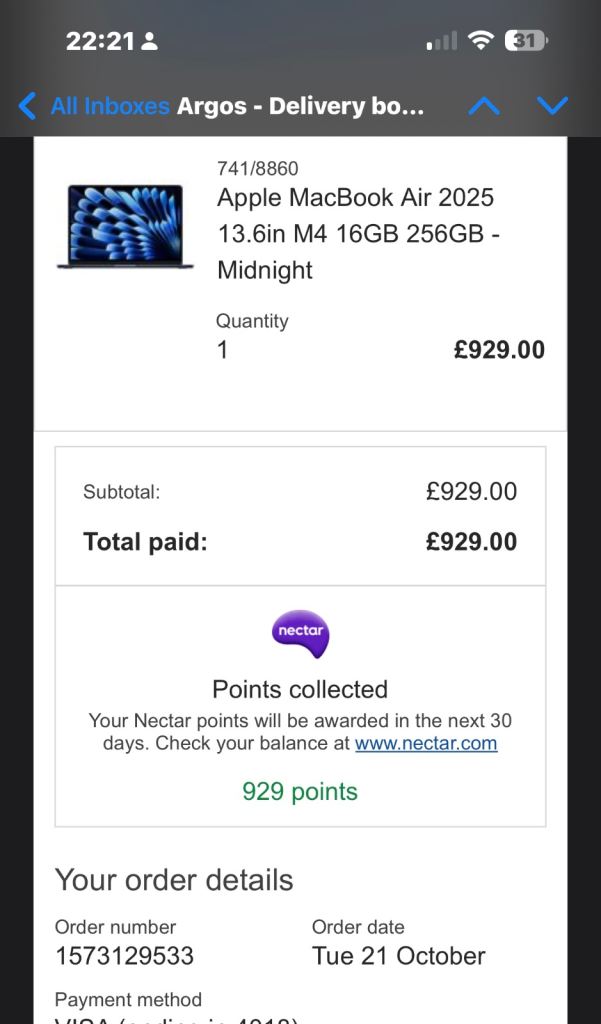601x1024 pixels.
Task: Tap the Wi-Fi status icon
Action: coord(481,41)
